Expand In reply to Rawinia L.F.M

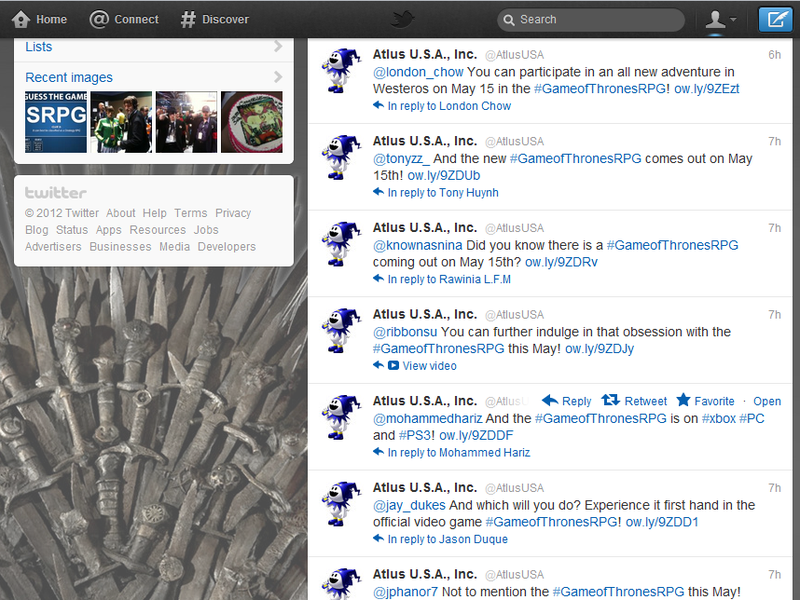[x=449, y=280]
